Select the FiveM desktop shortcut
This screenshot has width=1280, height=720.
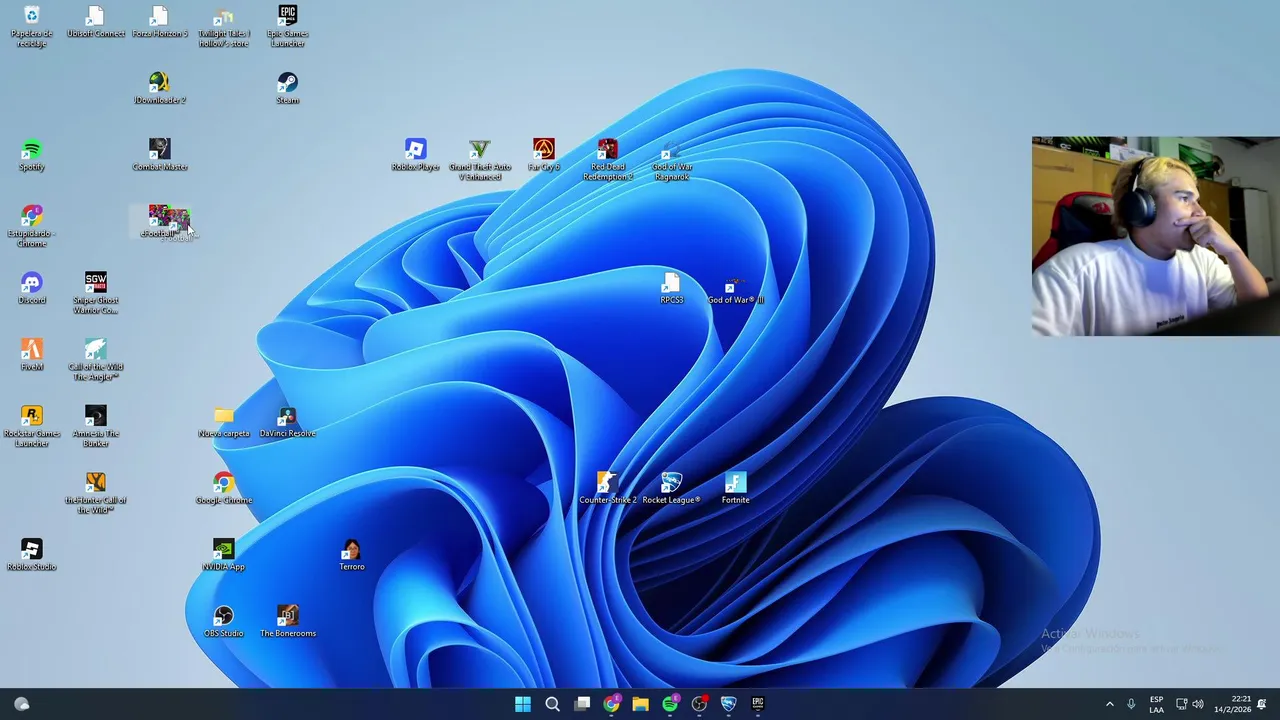tap(31, 355)
